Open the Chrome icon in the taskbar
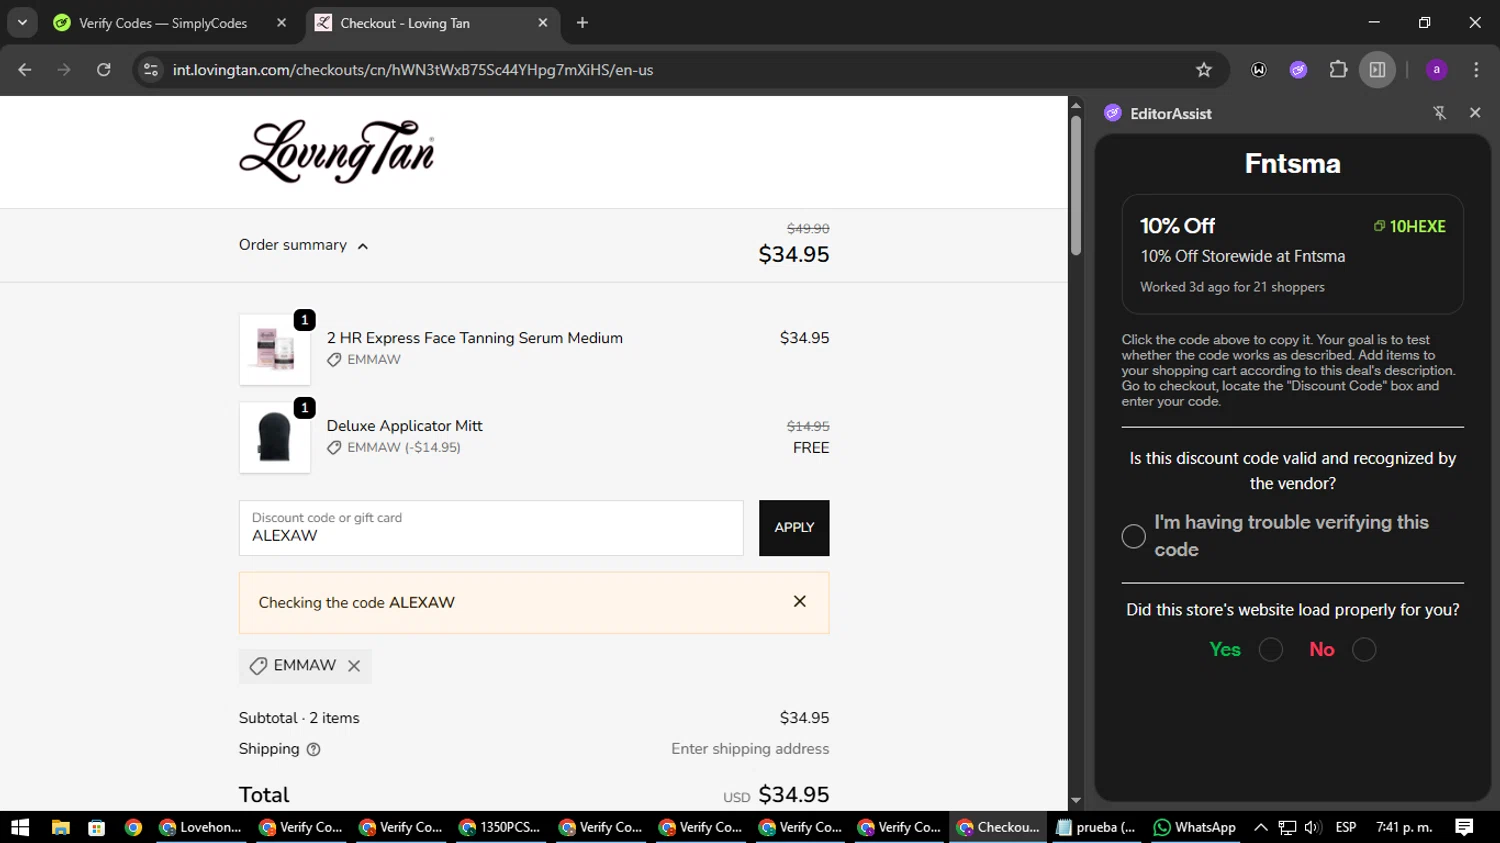1500x843 pixels. pos(133,827)
